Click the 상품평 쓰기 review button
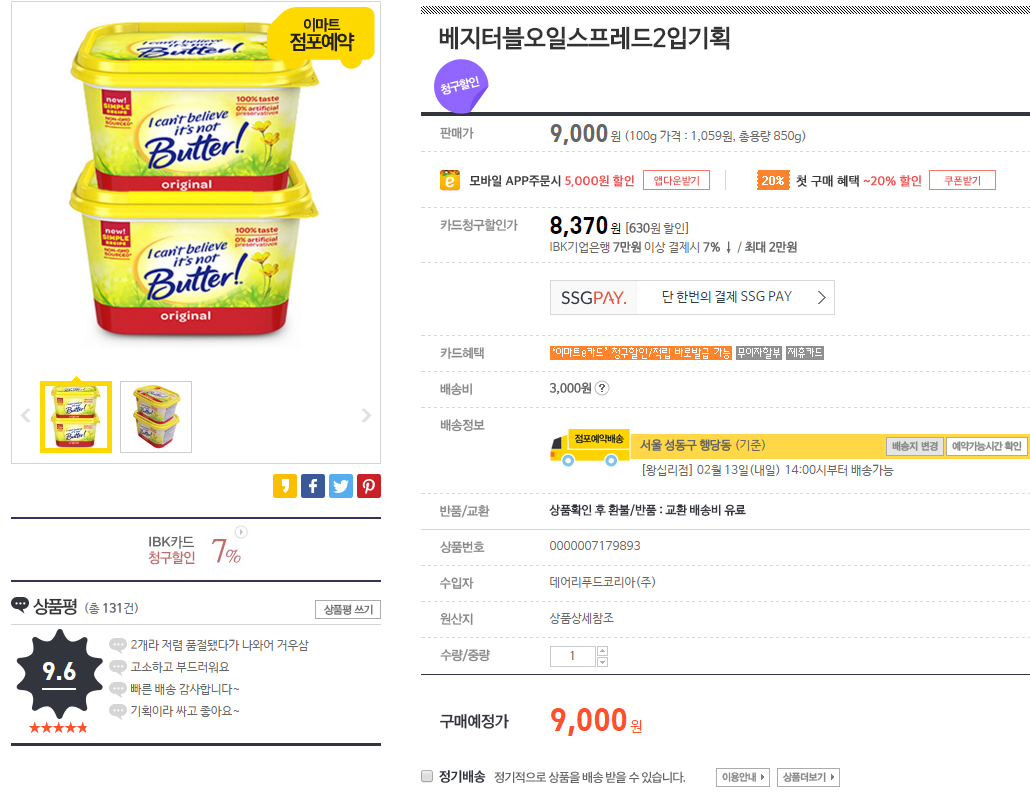The height and width of the screenshot is (794, 1030). [x=347, y=609]
